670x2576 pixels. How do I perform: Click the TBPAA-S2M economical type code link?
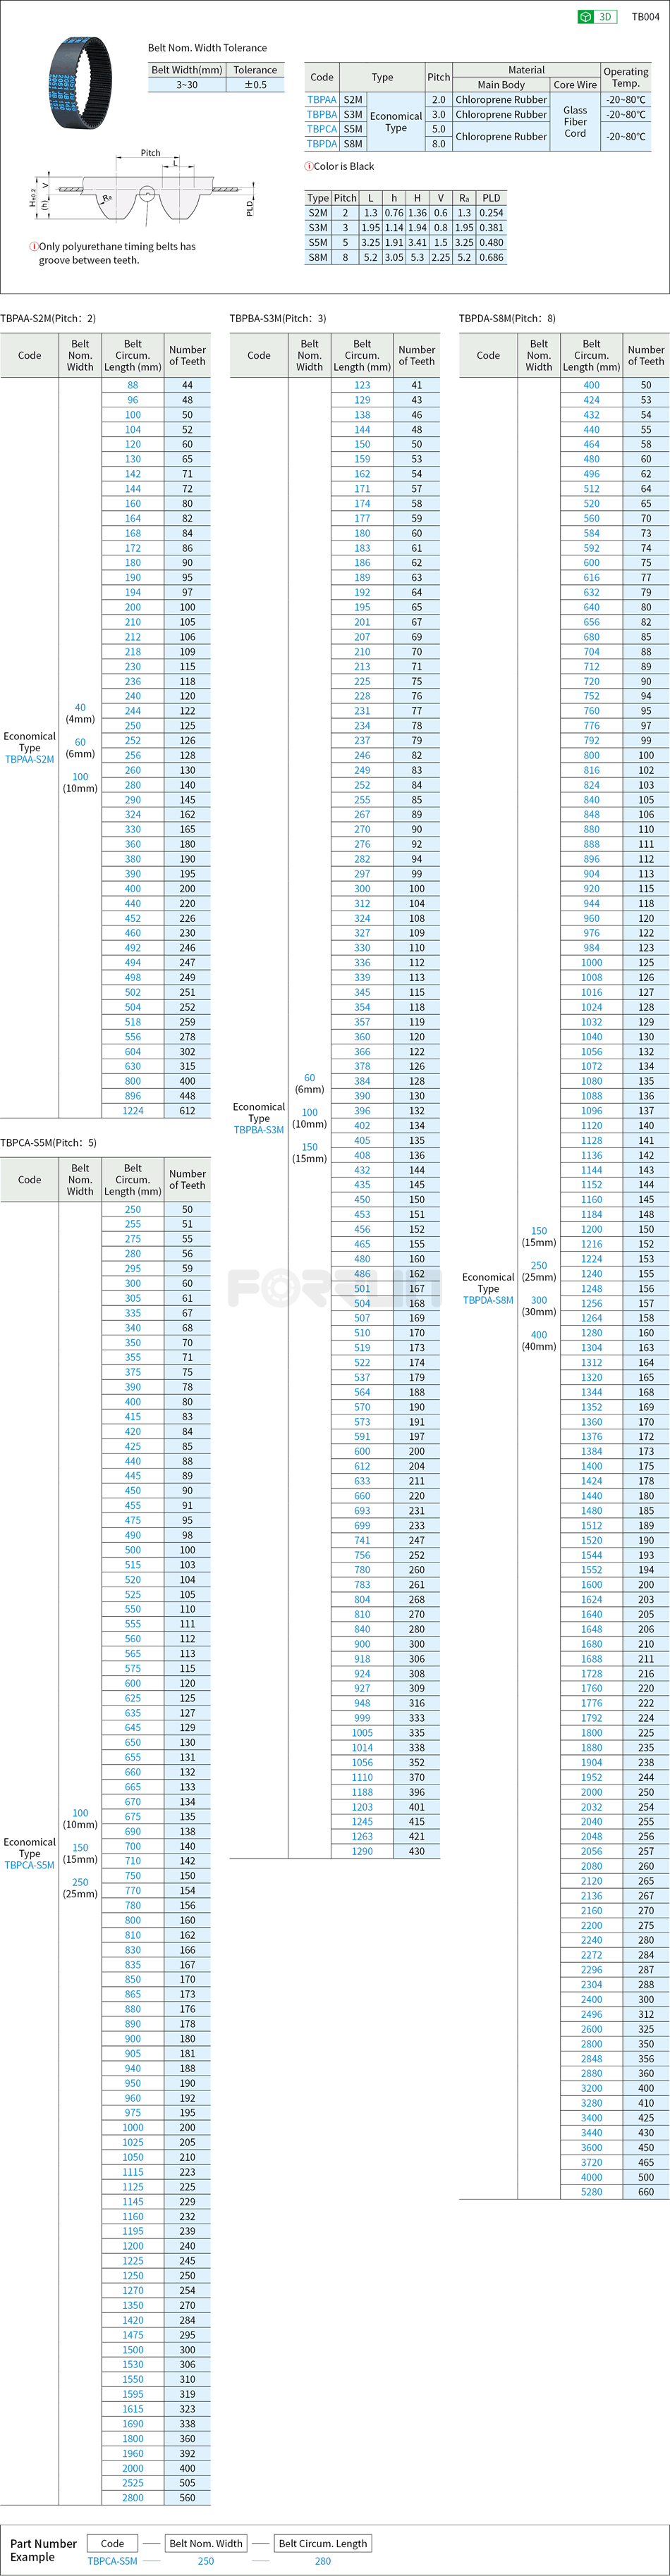coord(30,760)
